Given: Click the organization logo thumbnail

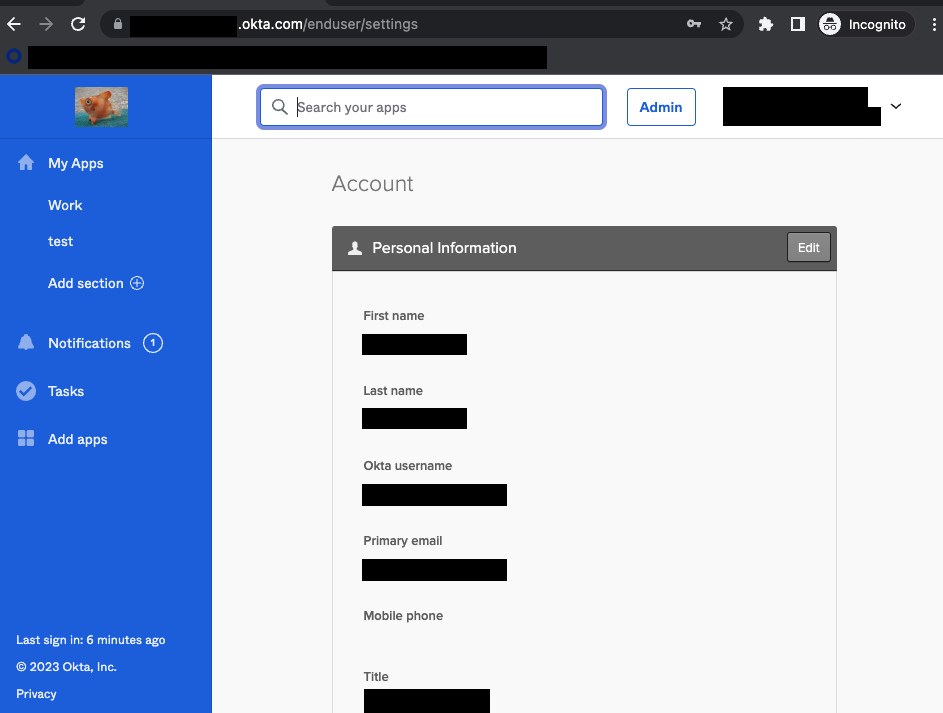Looking at the screenshot, I should coord(101,107).
